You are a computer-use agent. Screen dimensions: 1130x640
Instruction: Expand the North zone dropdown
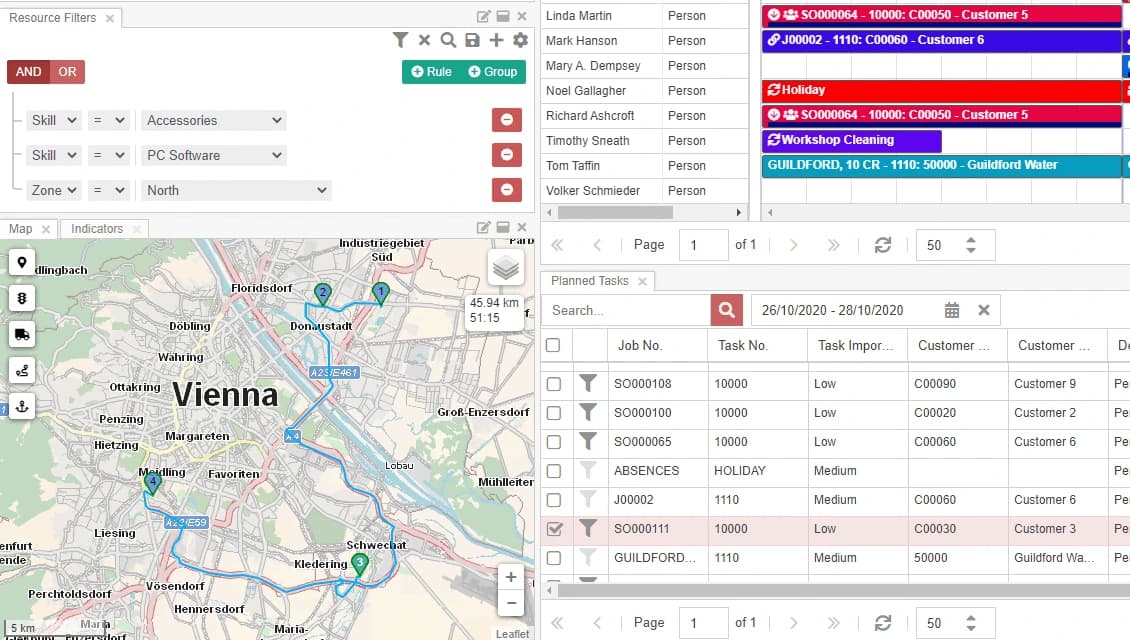(236, 190)
